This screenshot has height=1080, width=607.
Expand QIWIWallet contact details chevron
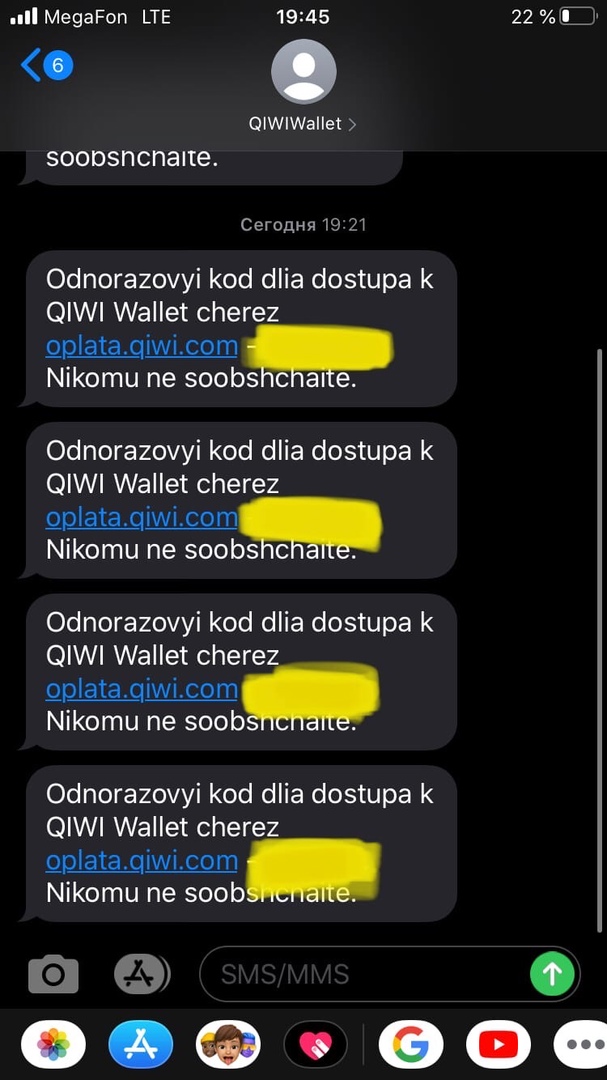coord(352,125)
